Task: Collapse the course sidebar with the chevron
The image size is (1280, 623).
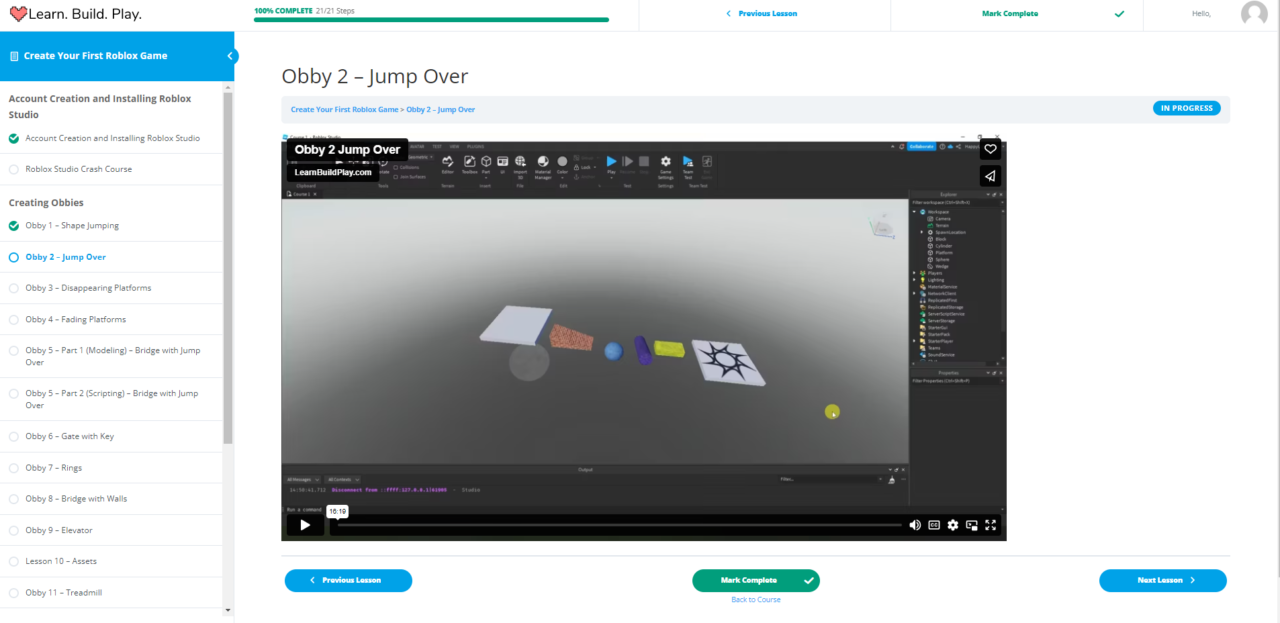Action: pyautogui.click(x=230, y=57)
